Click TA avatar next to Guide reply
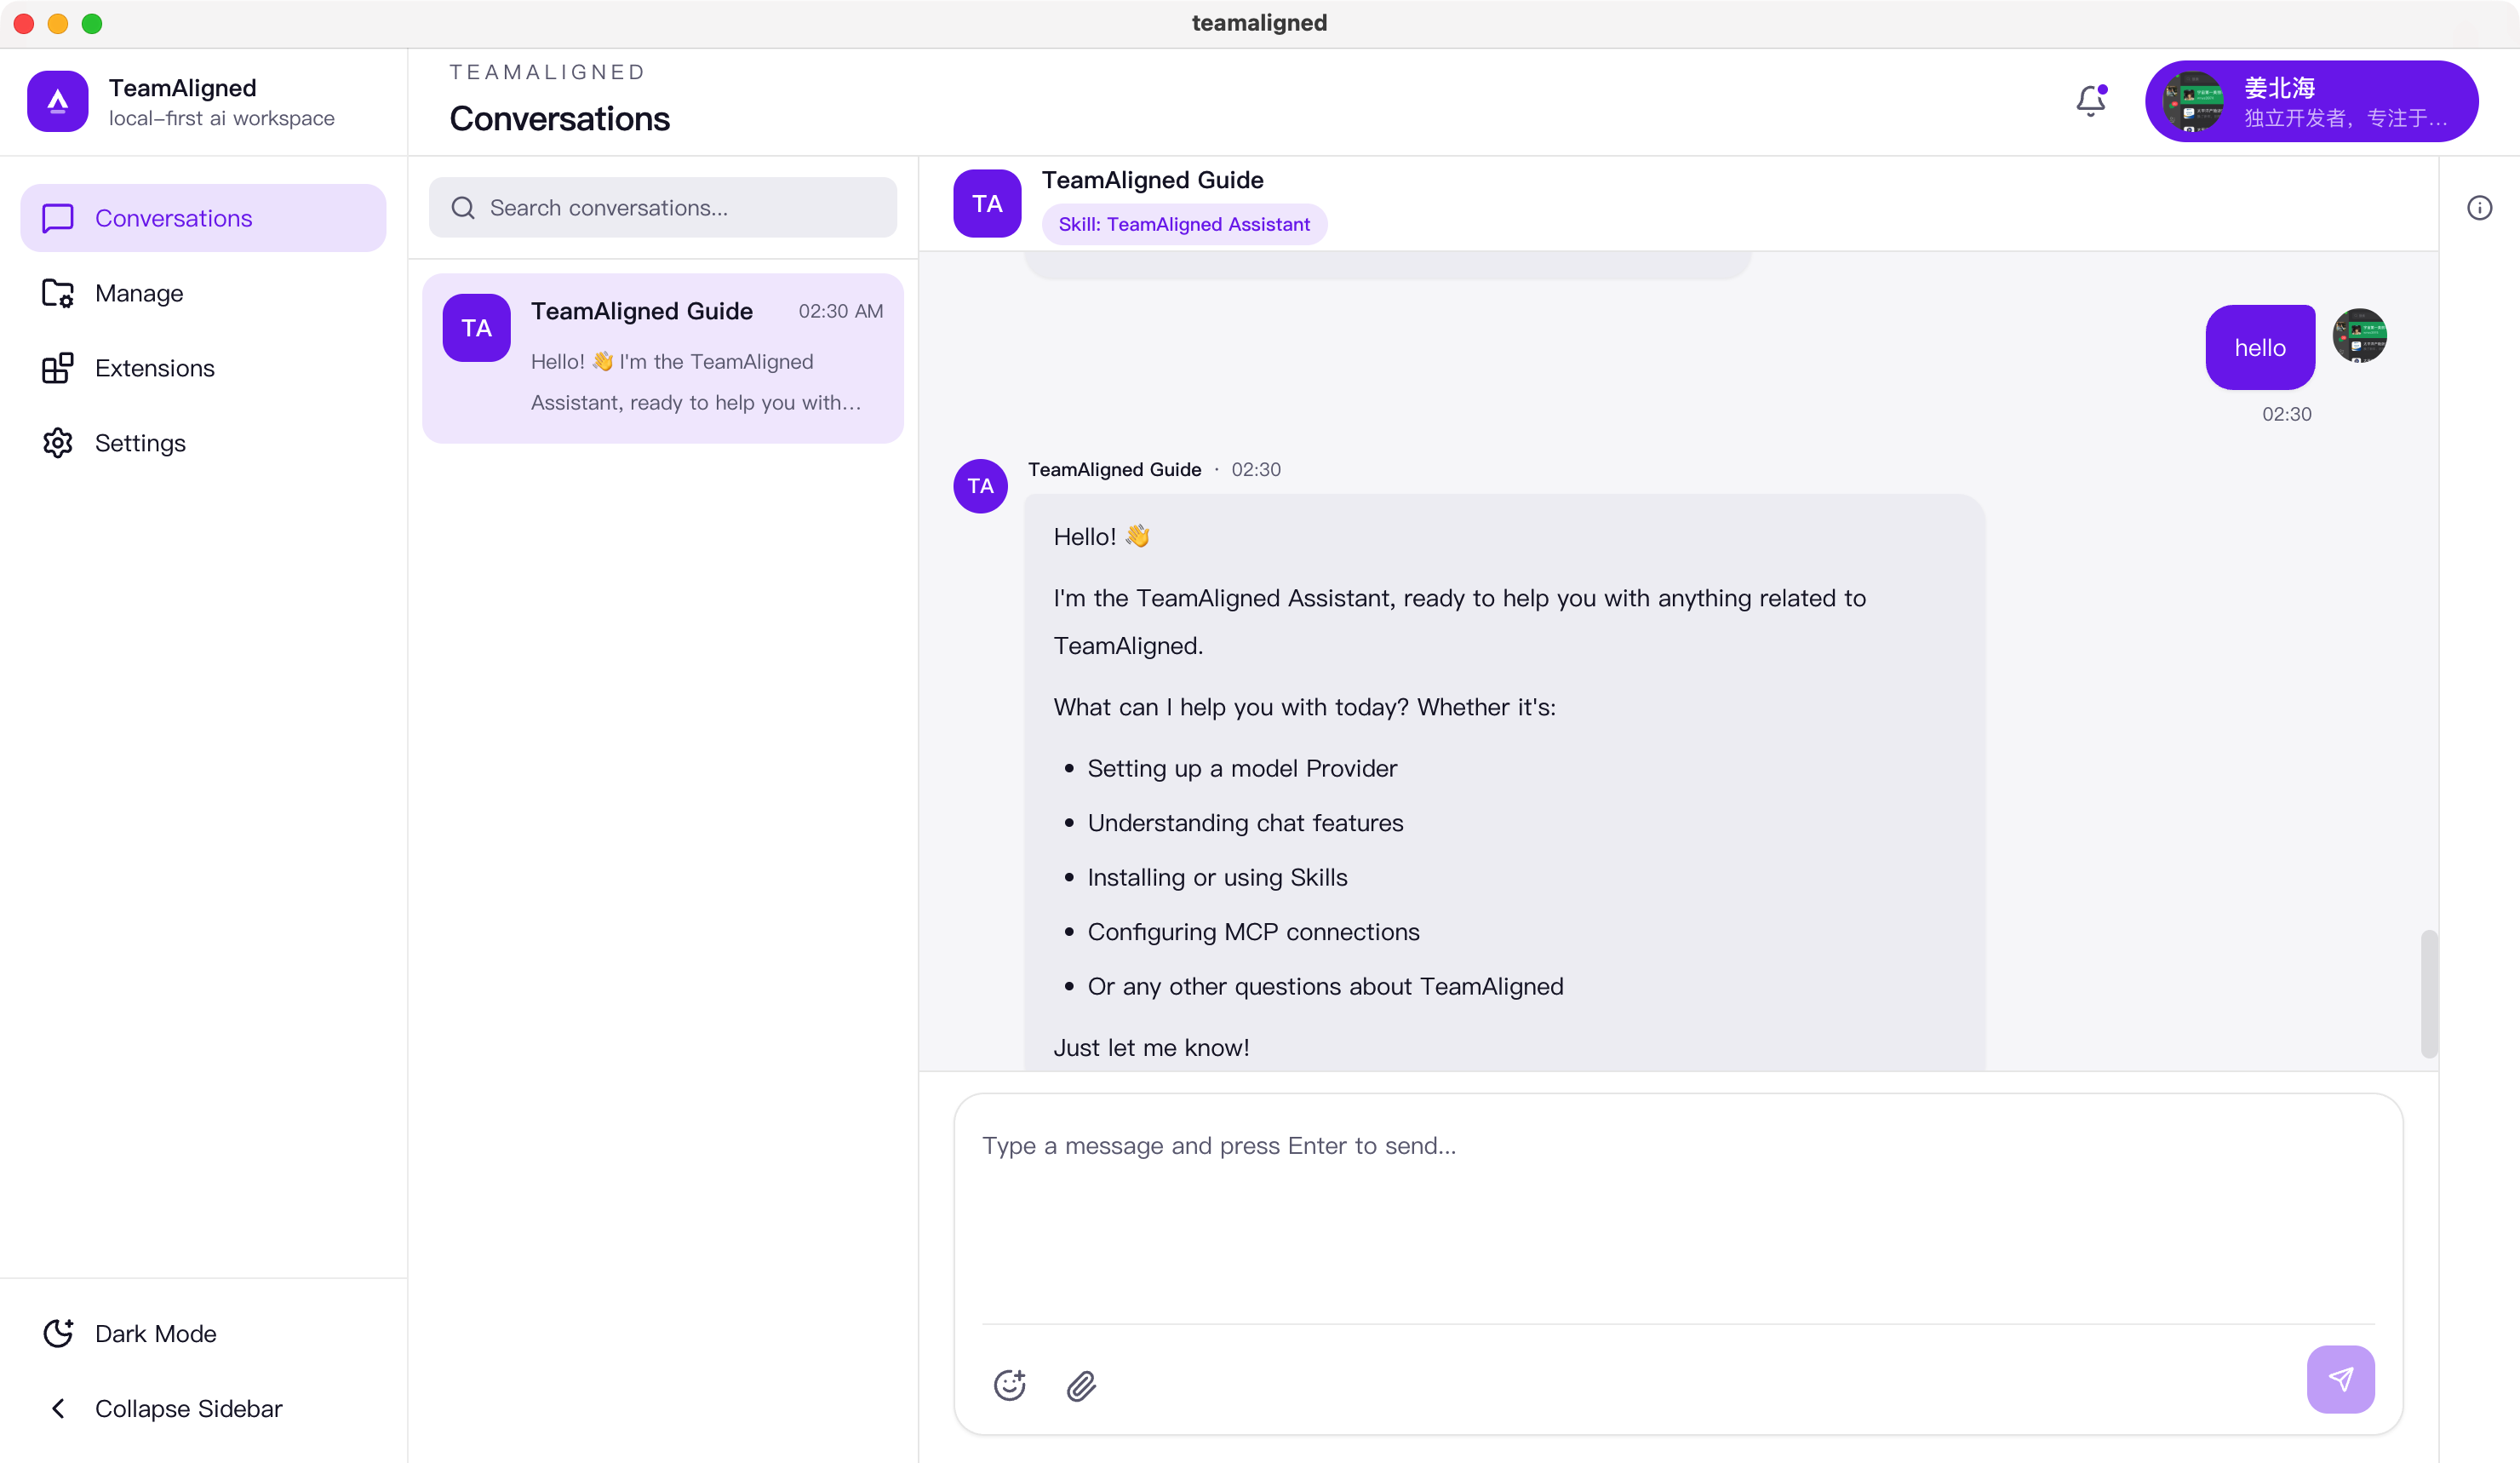The width and height of the screenshot is (2520, 1463). coord(980,486)
